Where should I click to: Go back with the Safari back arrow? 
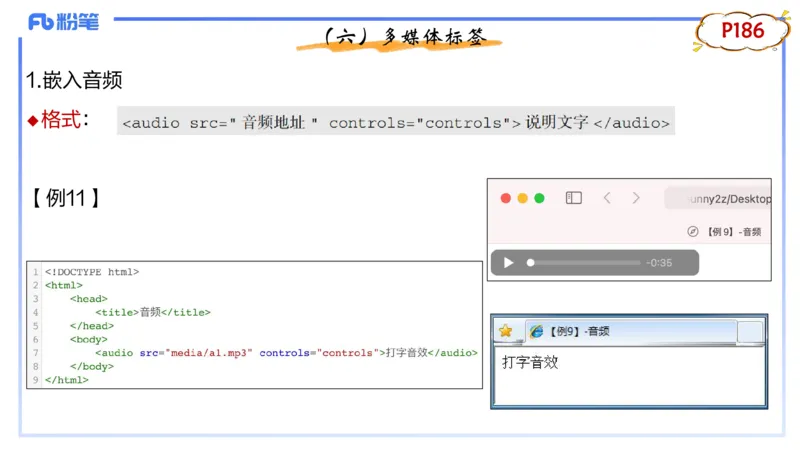click(607, 198)
